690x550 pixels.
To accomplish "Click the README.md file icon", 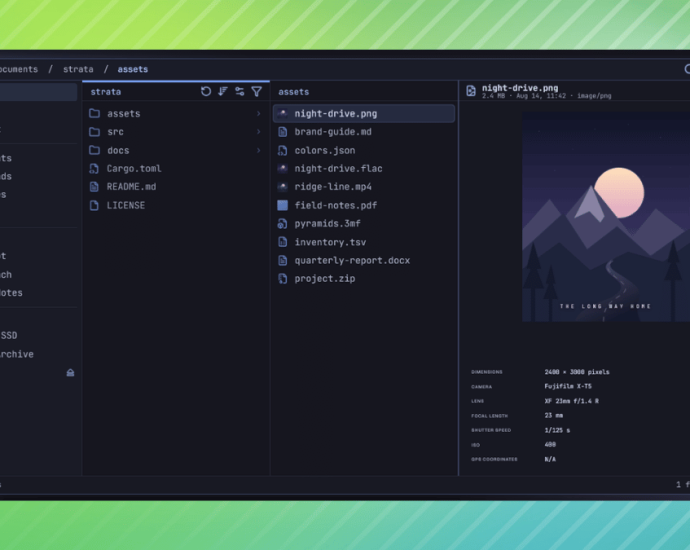I will click(x=94, y=187).
